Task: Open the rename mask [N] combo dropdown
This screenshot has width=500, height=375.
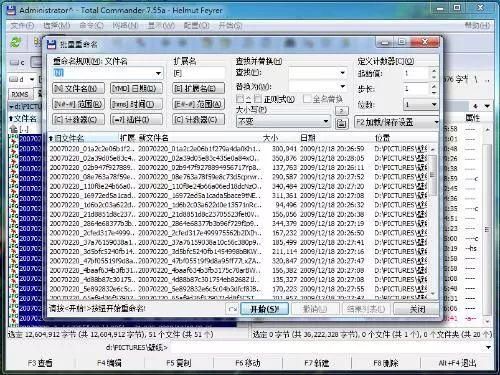Action: [158, 73]
